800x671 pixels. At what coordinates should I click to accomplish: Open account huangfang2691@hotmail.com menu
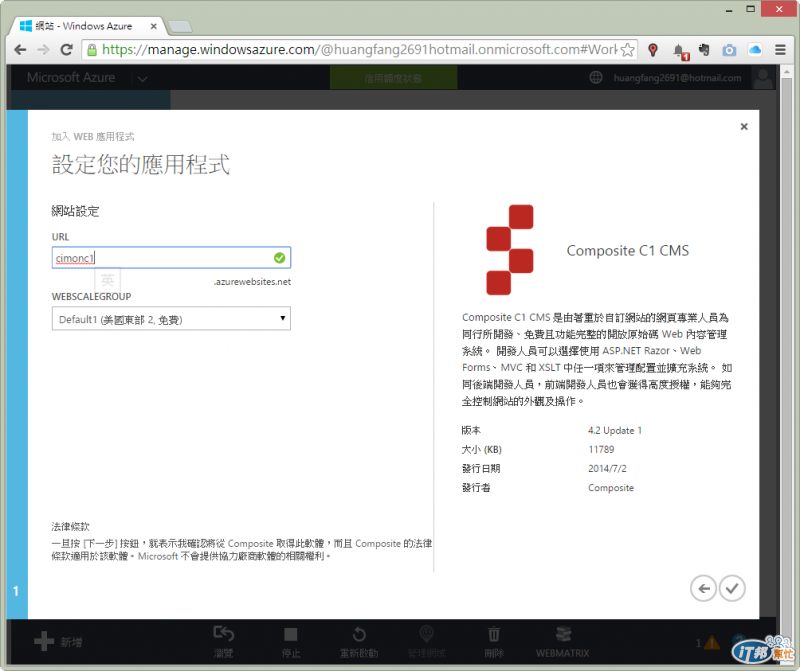[677, 78]
